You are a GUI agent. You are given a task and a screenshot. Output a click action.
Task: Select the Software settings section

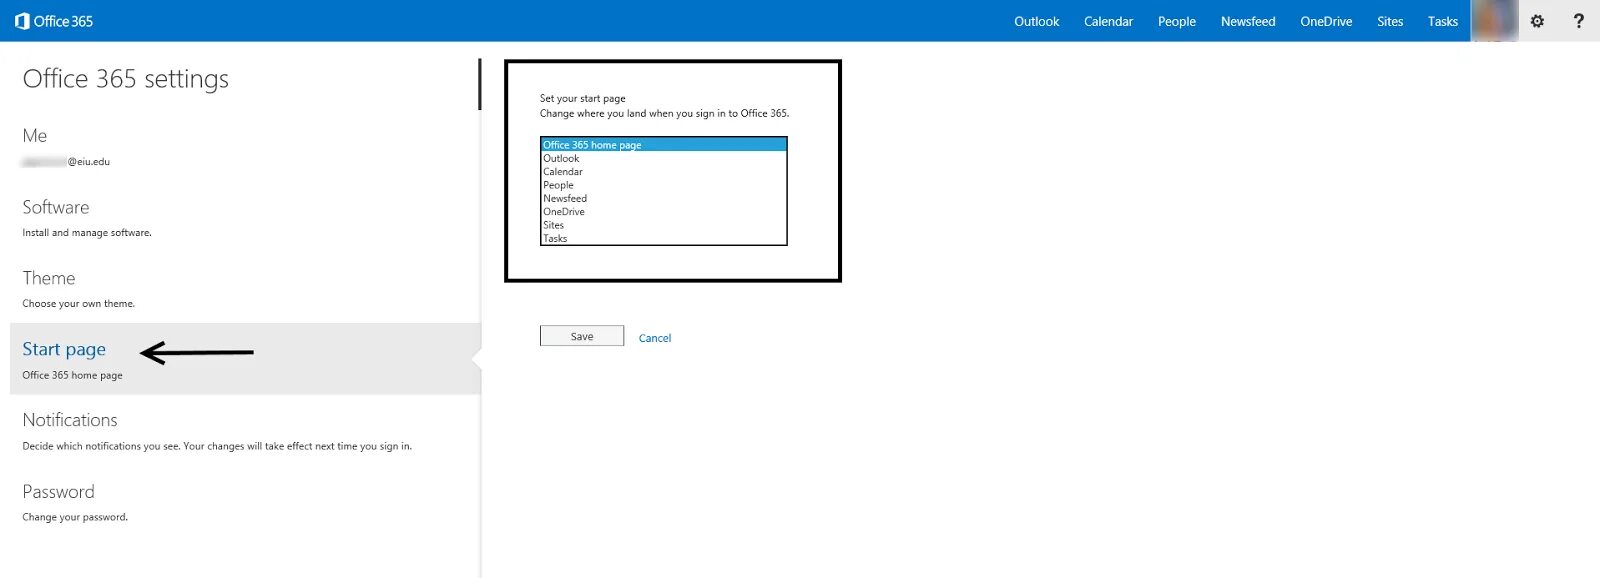click(x=245, y=217)
